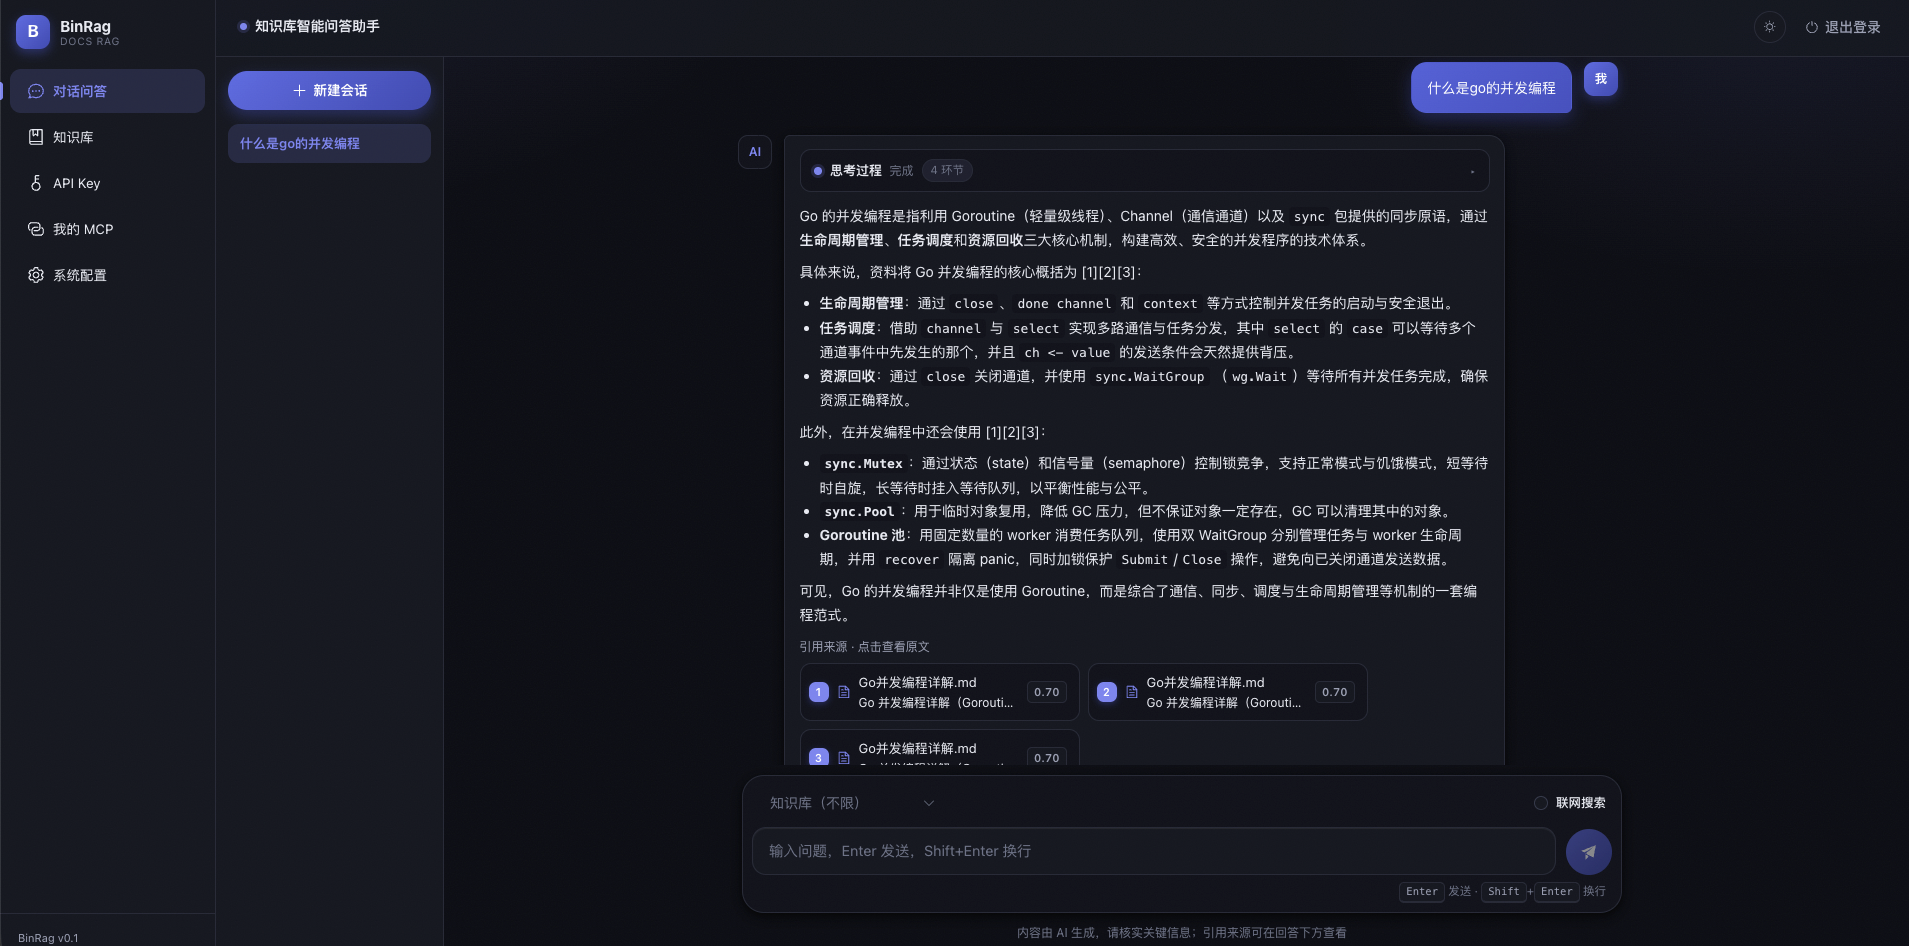This screenshot has height=946, width=1909.
Task: Click the AI avatar badge
Action: coord(755,152)
